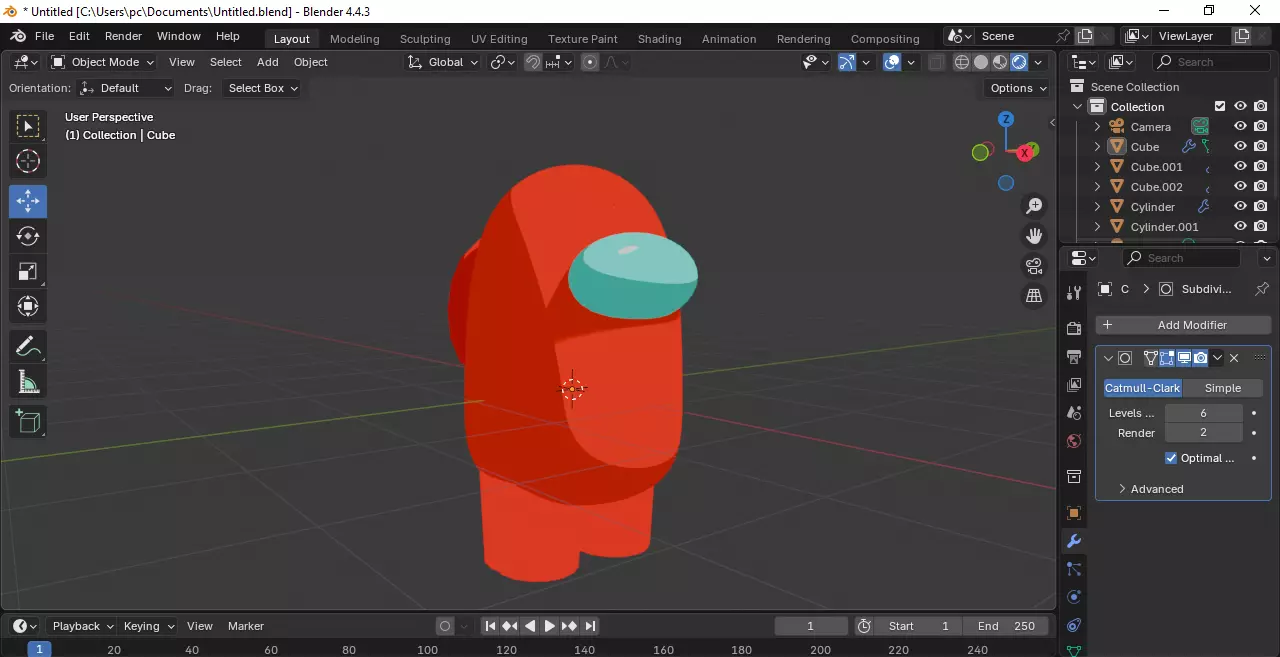Open the Render properties tab

[1074, 328]
